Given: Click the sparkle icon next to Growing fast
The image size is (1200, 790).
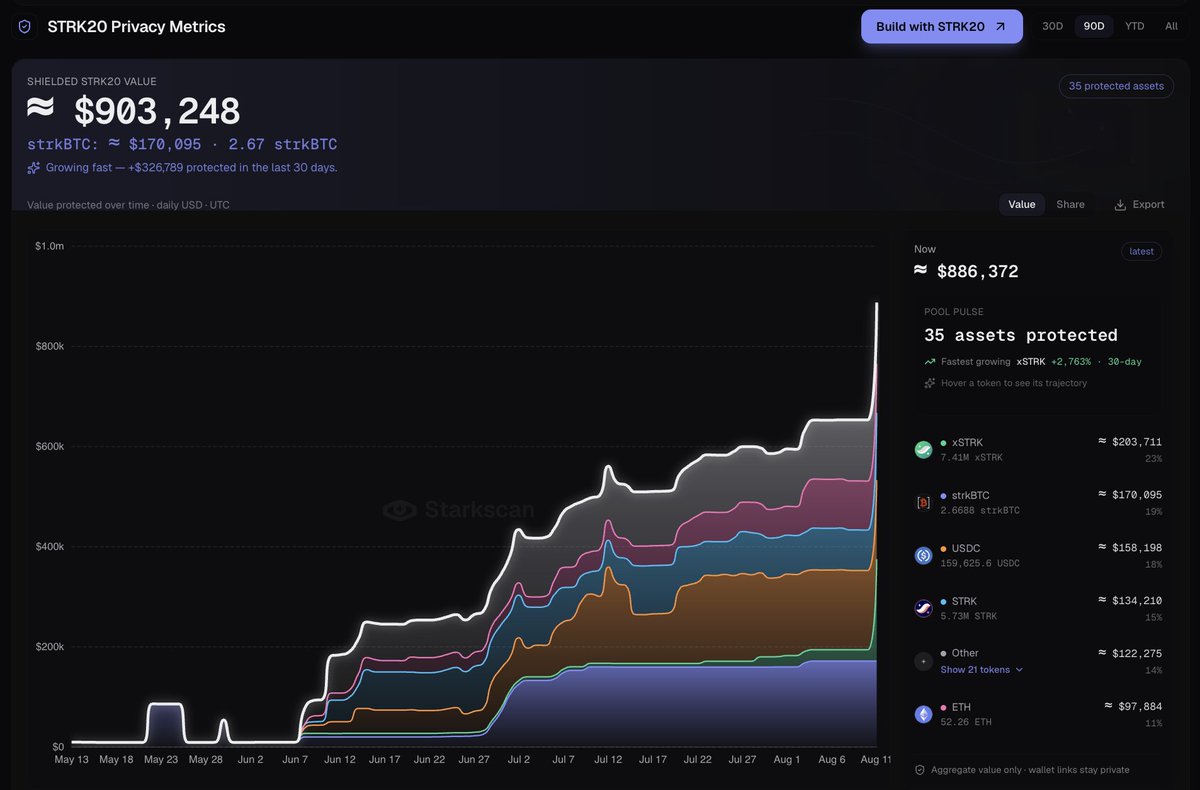Looking at the screenshot, I should tap(34, 167).
